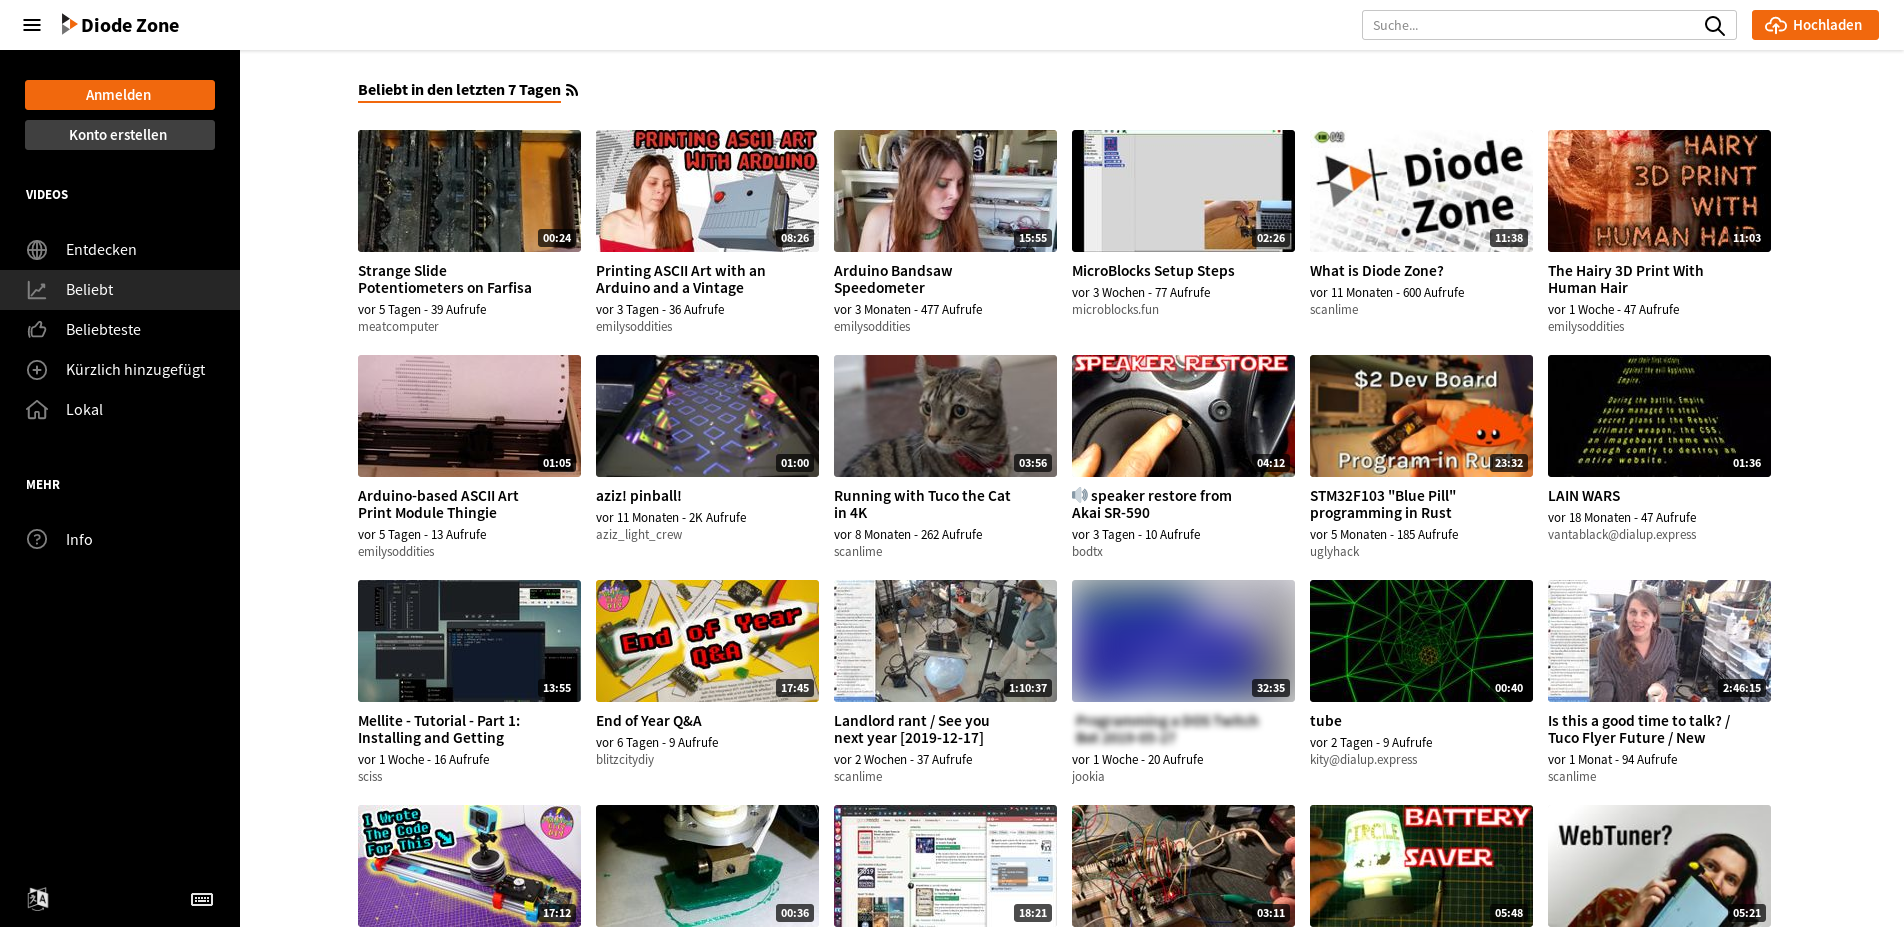This screenshot has height=927, width=1904.
Task: Click the Info question mark icon
Action: (x=37, y=540)
